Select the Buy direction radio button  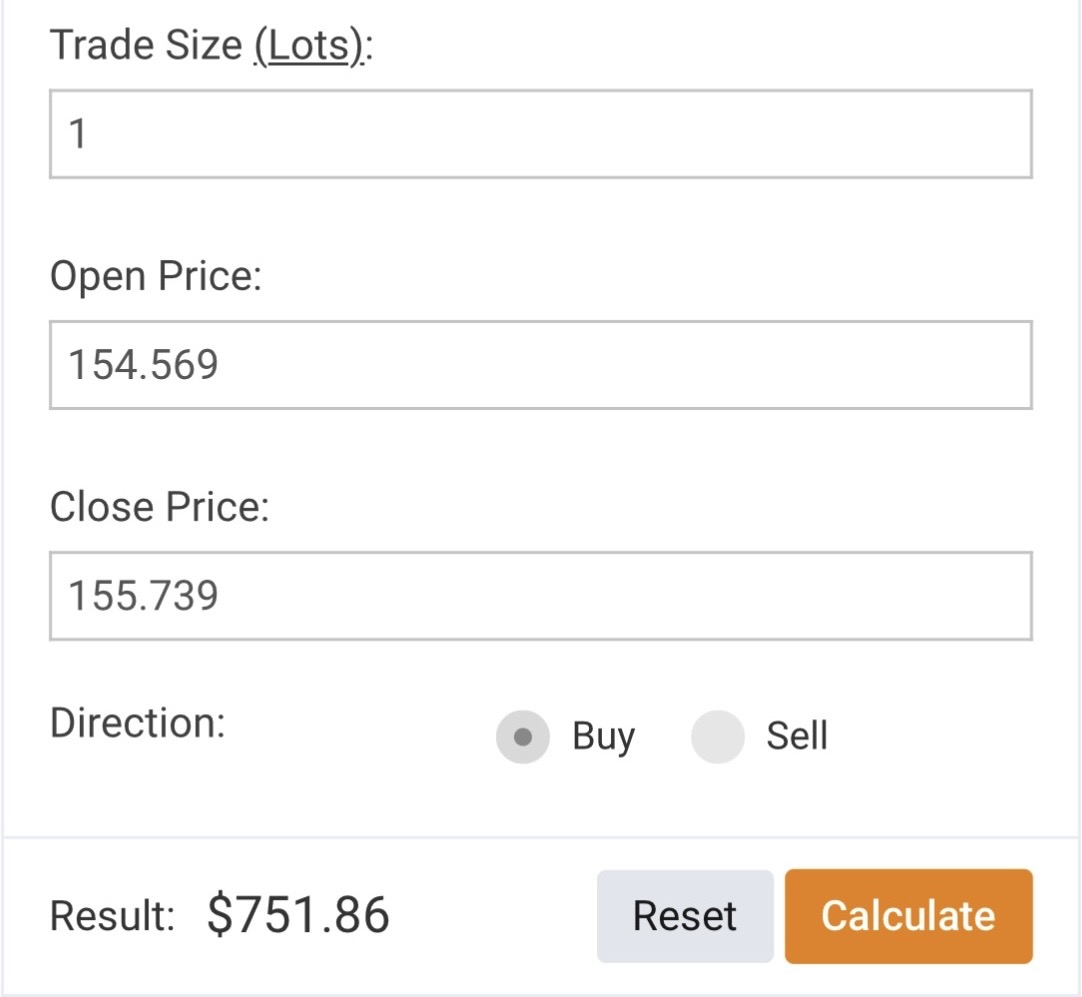click(522, 738)
